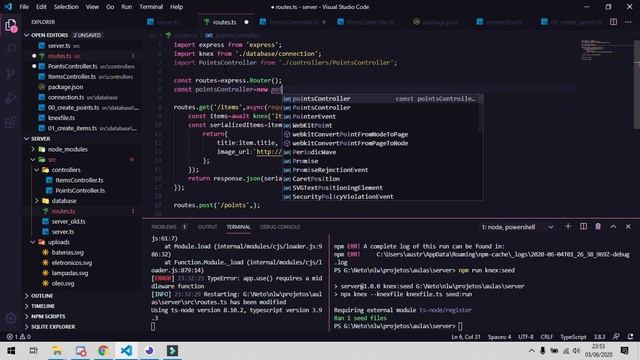This screenshot has height=360, width=640.
Task: Open the Terminal menu
Action: tap(151, 7)
